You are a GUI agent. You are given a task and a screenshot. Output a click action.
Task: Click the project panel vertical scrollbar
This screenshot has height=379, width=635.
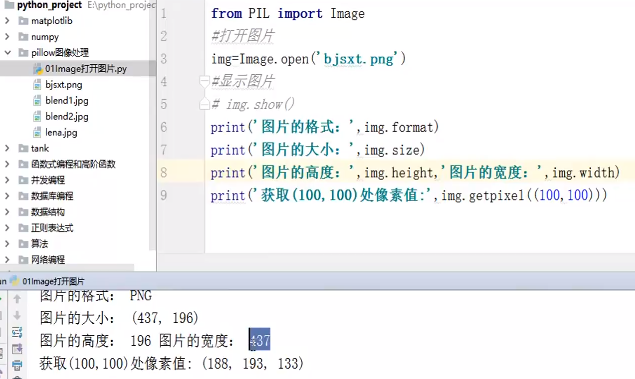click(153, 126)
